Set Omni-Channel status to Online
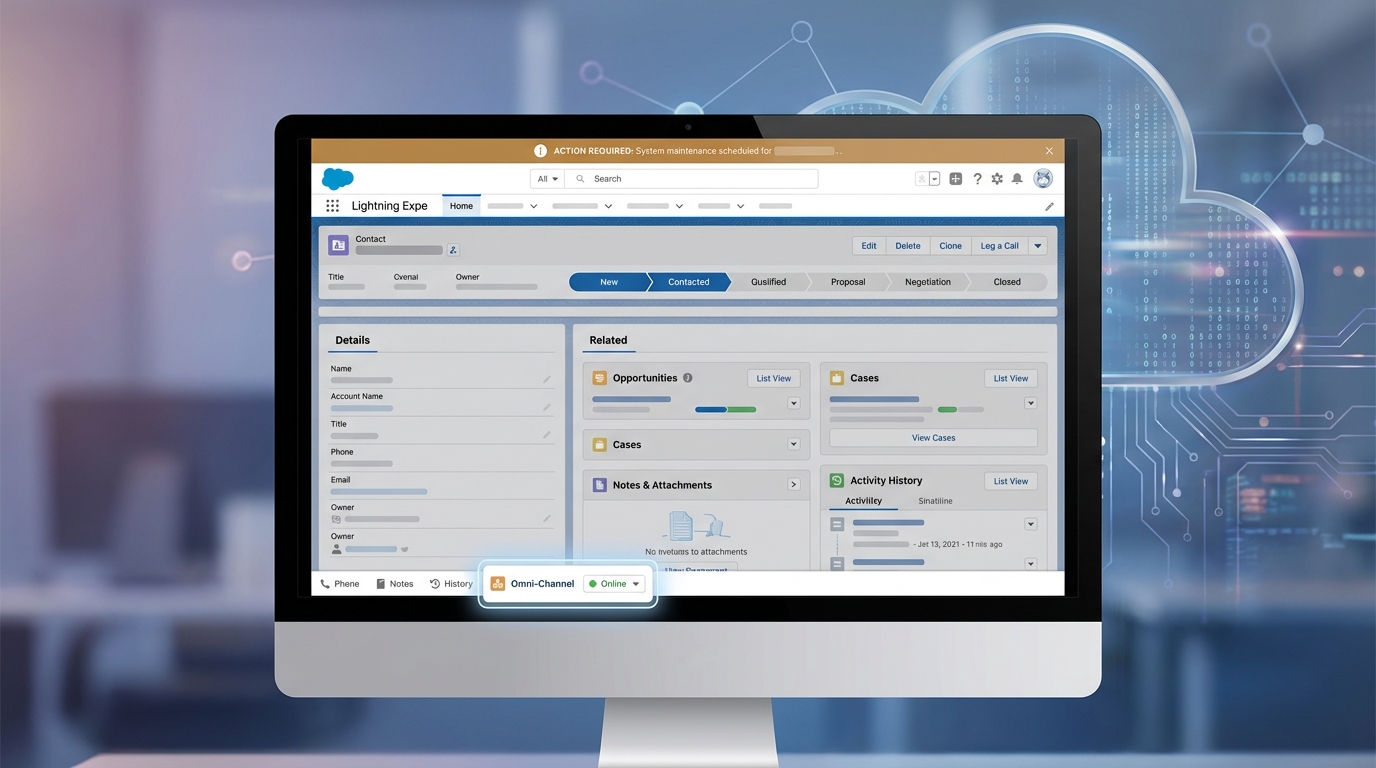The image size is (1376, 768). point(613,583)
